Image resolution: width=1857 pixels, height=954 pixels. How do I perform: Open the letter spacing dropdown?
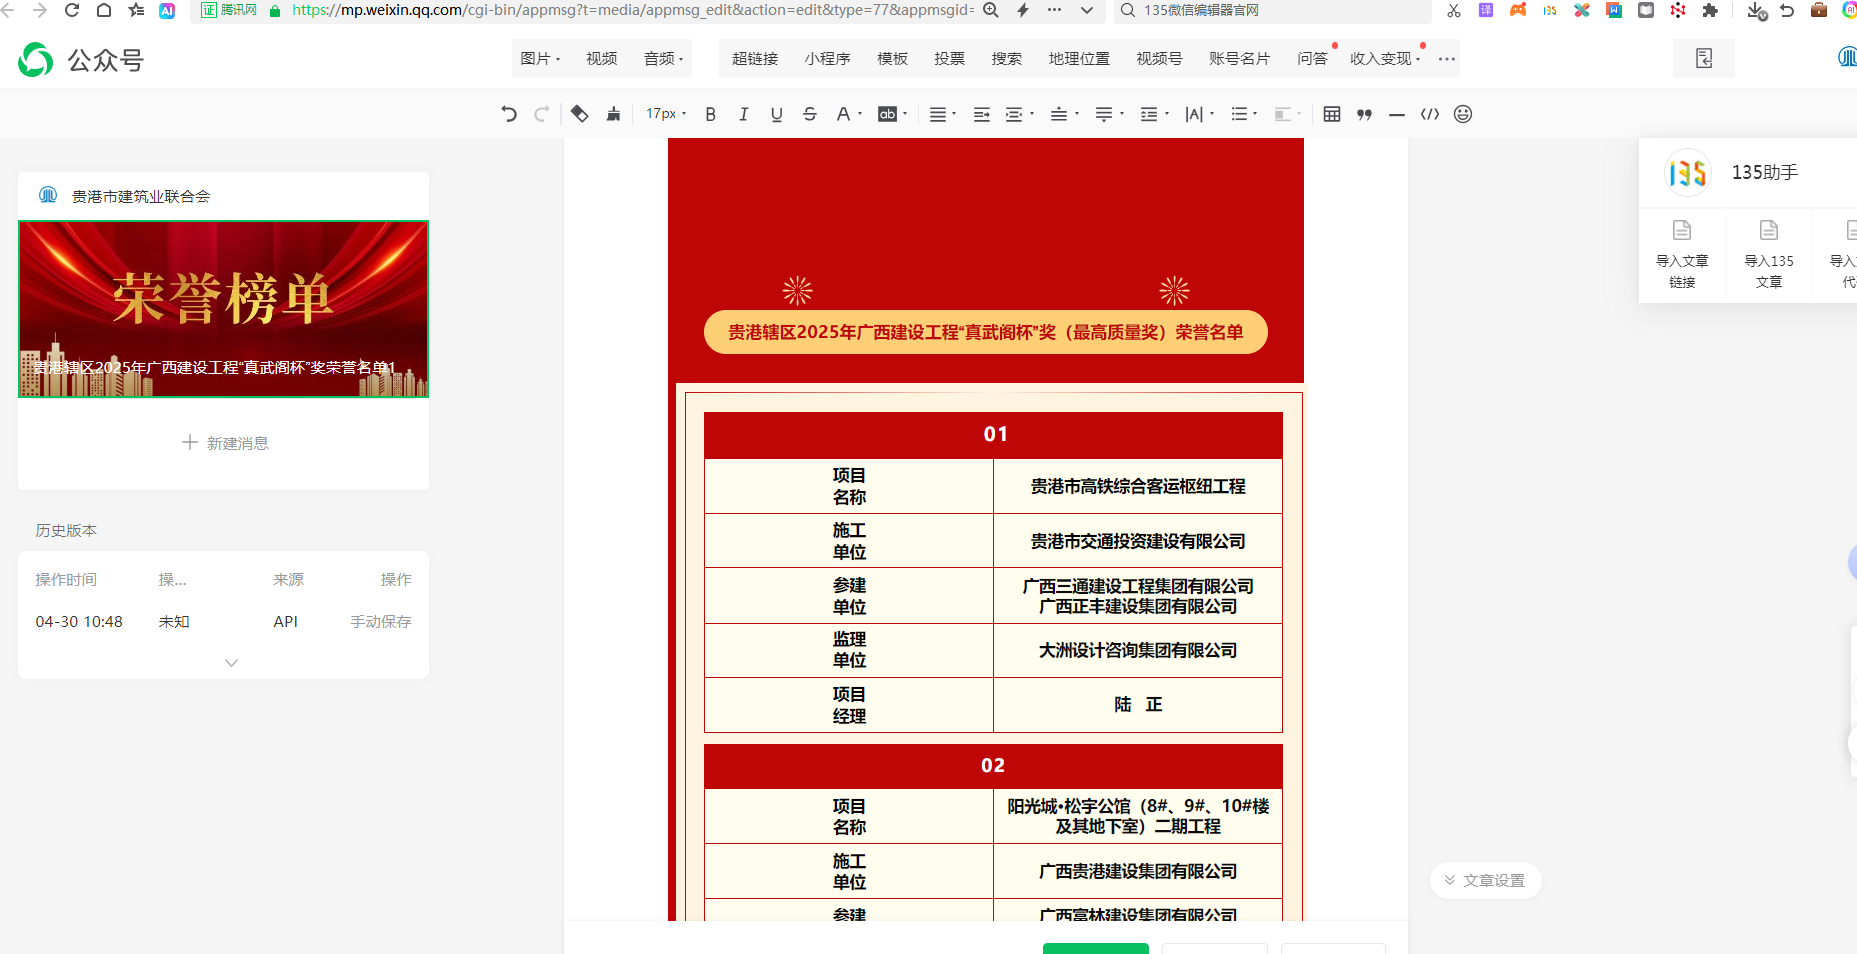point(1199,114)
